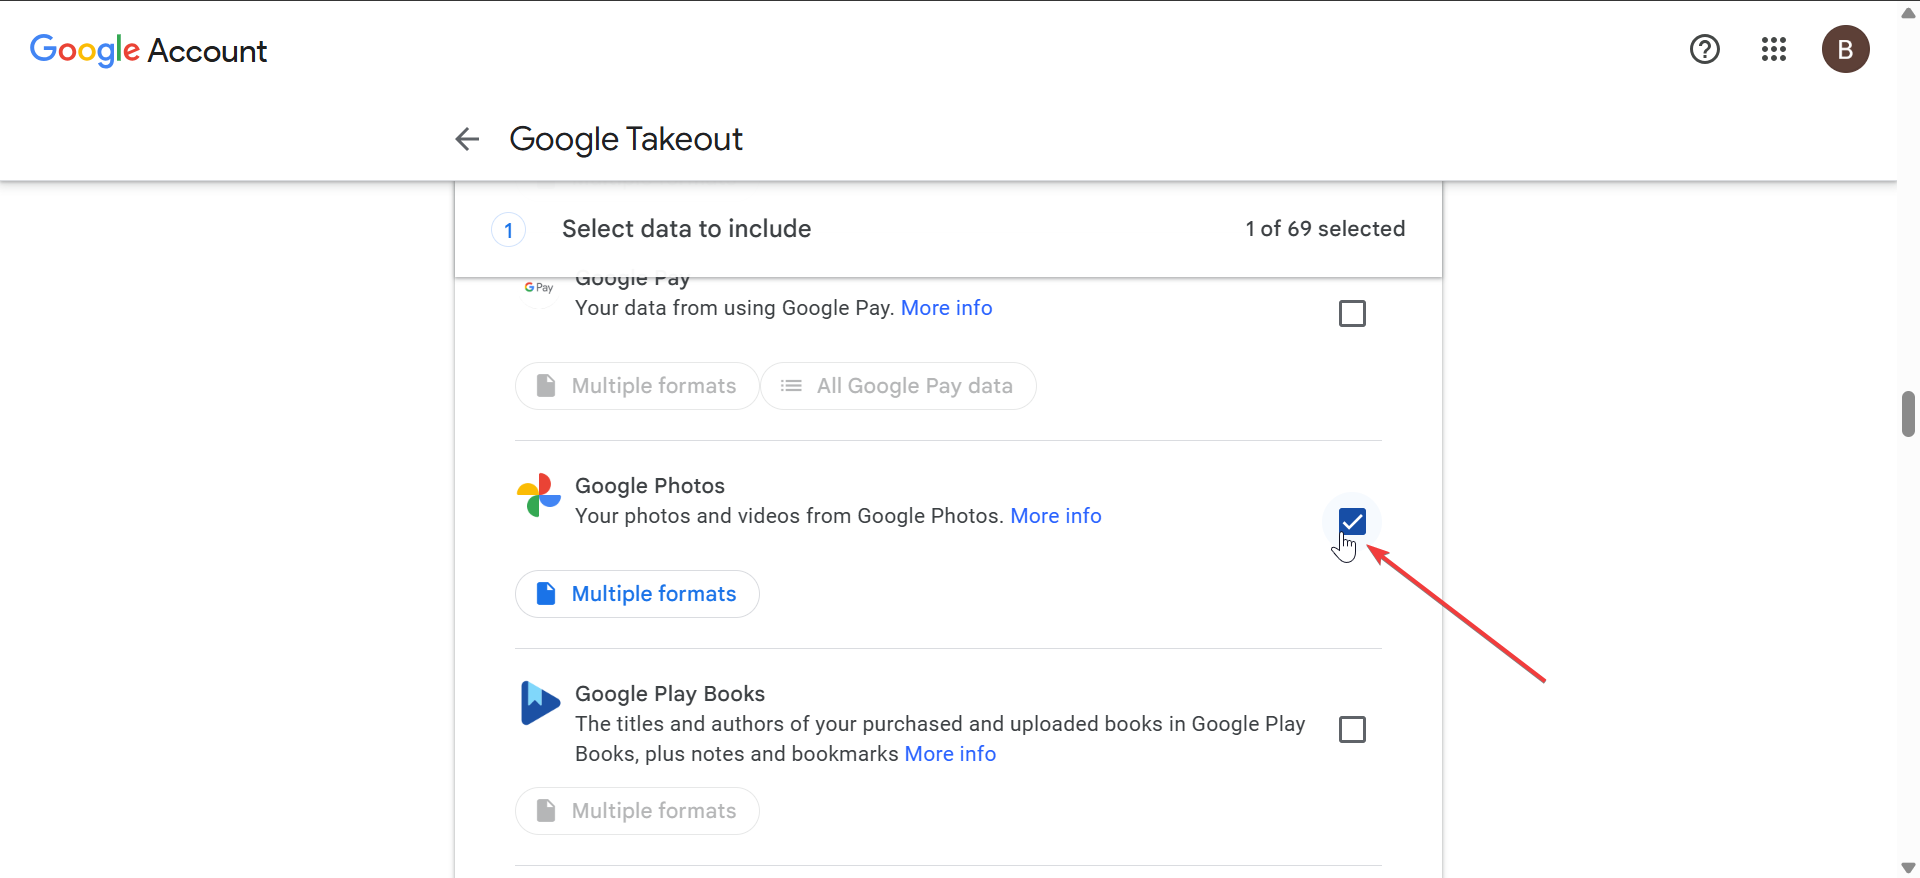This screenshot has width=1920, height=878.
Task: Open All Google Pay data list
Action: point(897,386)
